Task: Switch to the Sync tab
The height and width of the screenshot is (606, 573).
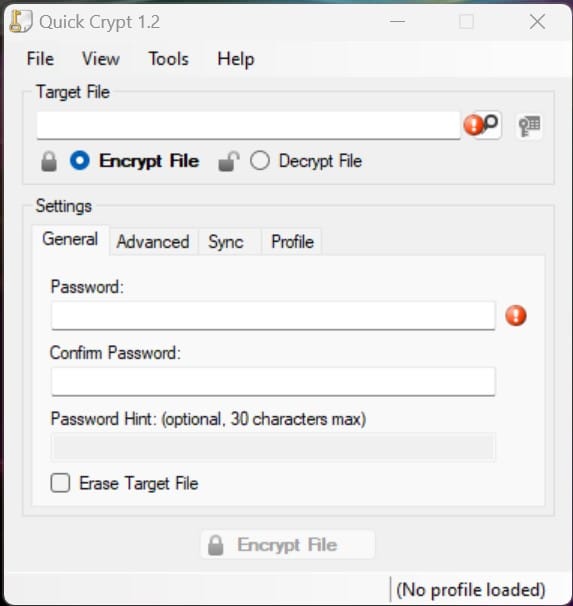Action: point(226,242)
